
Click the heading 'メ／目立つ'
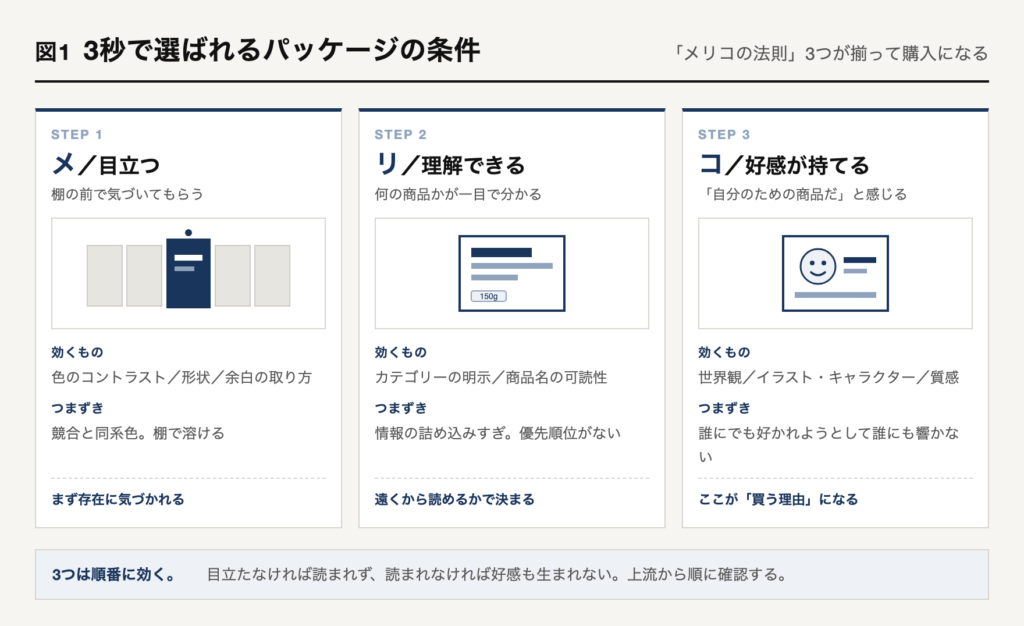click(106, 164)
